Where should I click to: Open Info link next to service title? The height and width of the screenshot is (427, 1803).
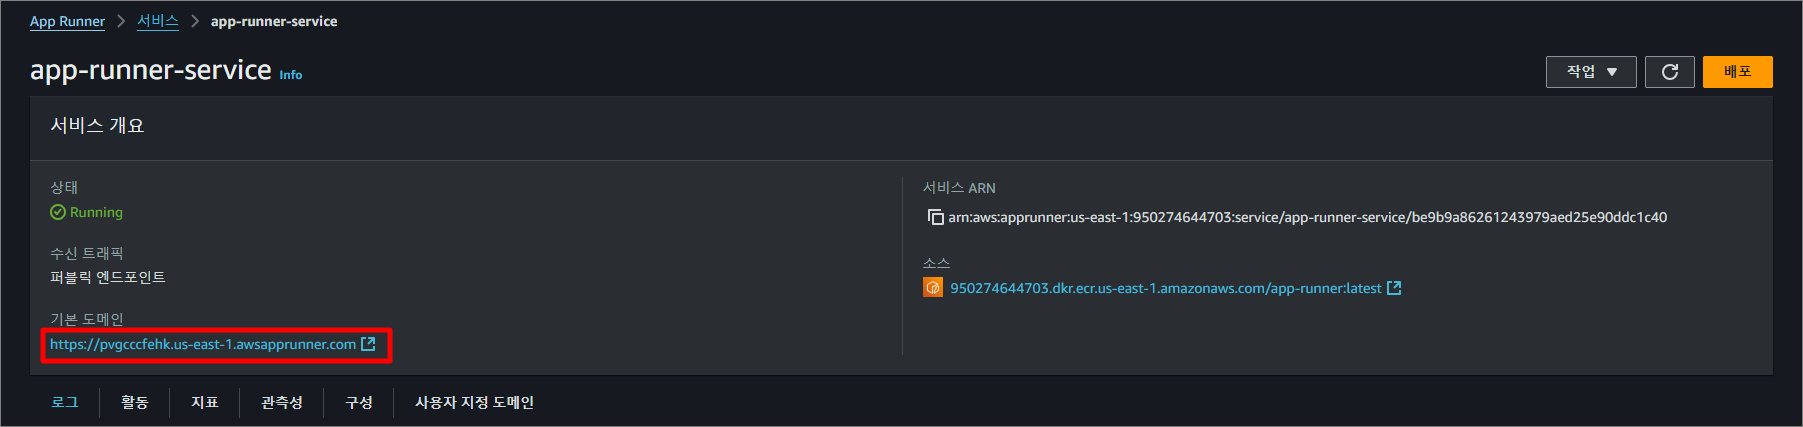point(291,75)
